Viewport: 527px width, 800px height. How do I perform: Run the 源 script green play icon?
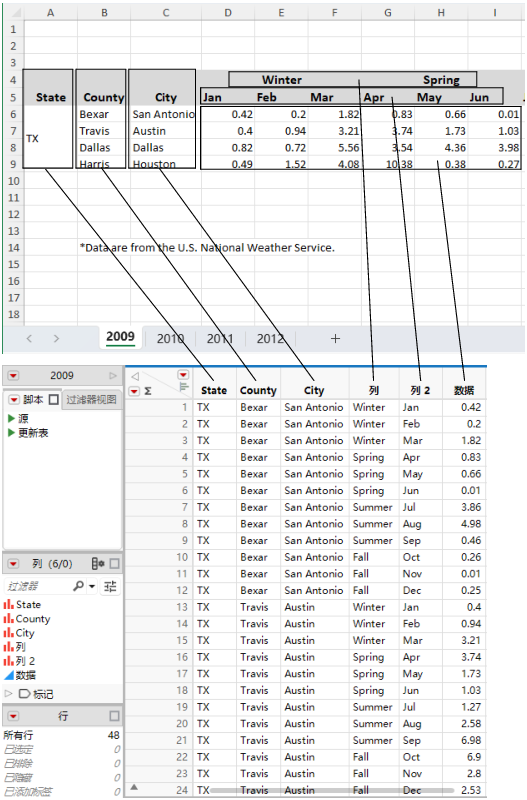(11, 418)
